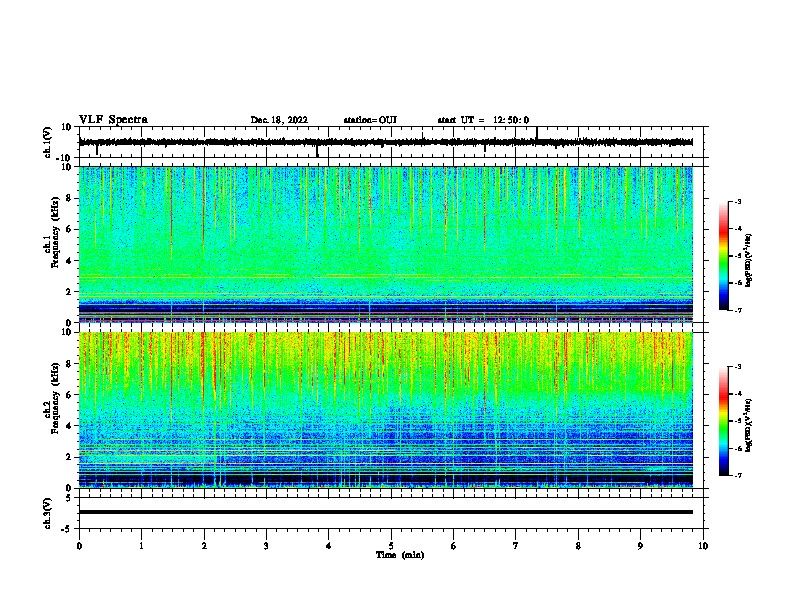Screen dimensions: 792x612
Task: Click the "8" kHz tick on ch.1 frequency axis
Action: point(69,198)
